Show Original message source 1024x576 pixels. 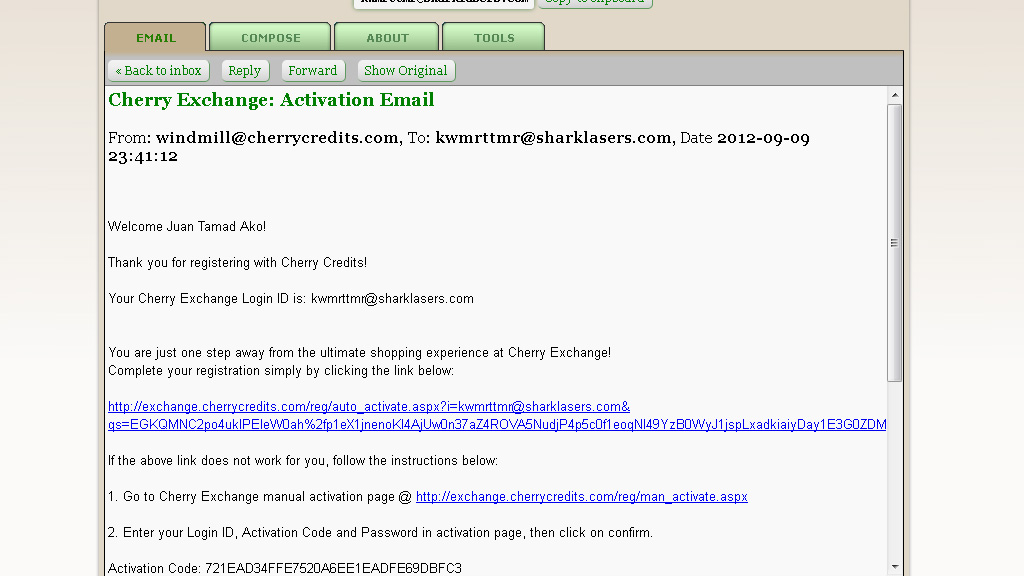pyautogui.click(x=406, y=71)
